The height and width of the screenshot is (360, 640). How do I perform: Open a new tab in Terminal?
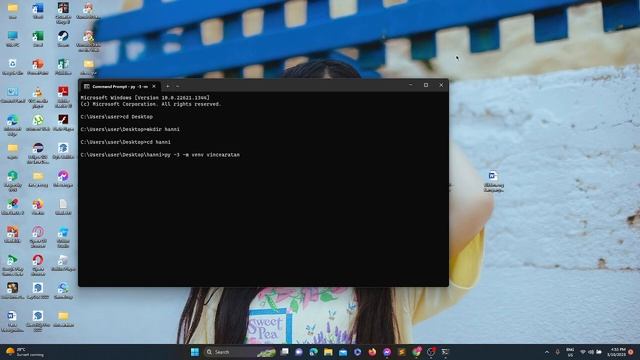[x=168, y=87]
